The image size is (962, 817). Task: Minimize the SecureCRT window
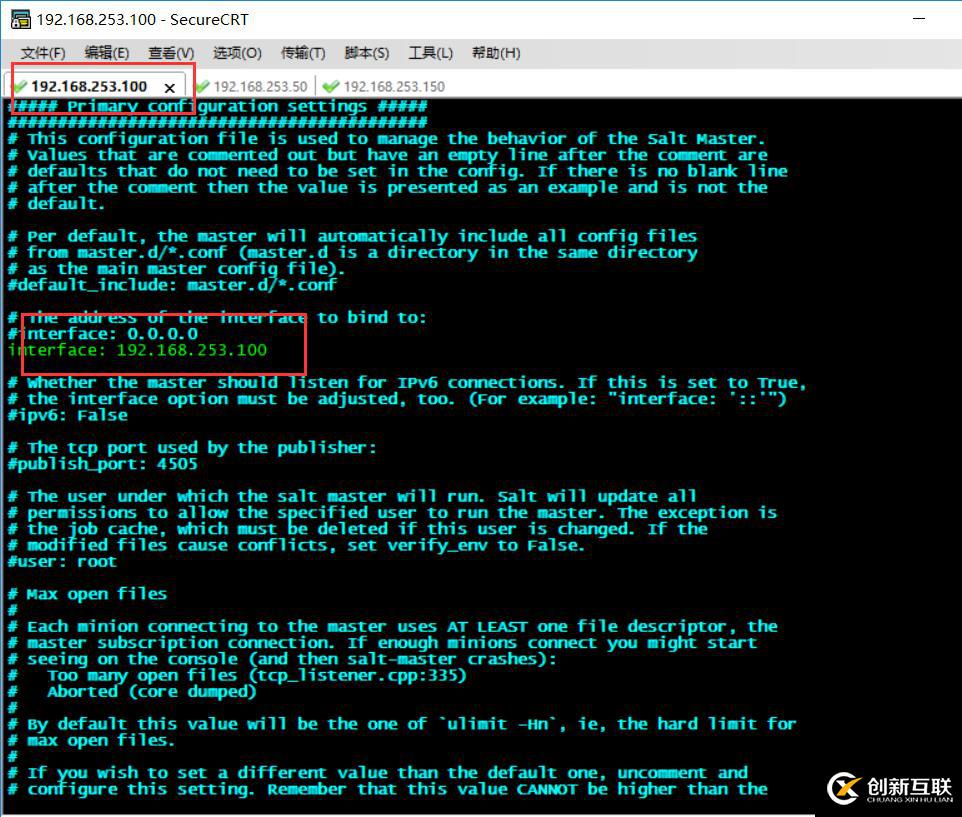(918, 19)
